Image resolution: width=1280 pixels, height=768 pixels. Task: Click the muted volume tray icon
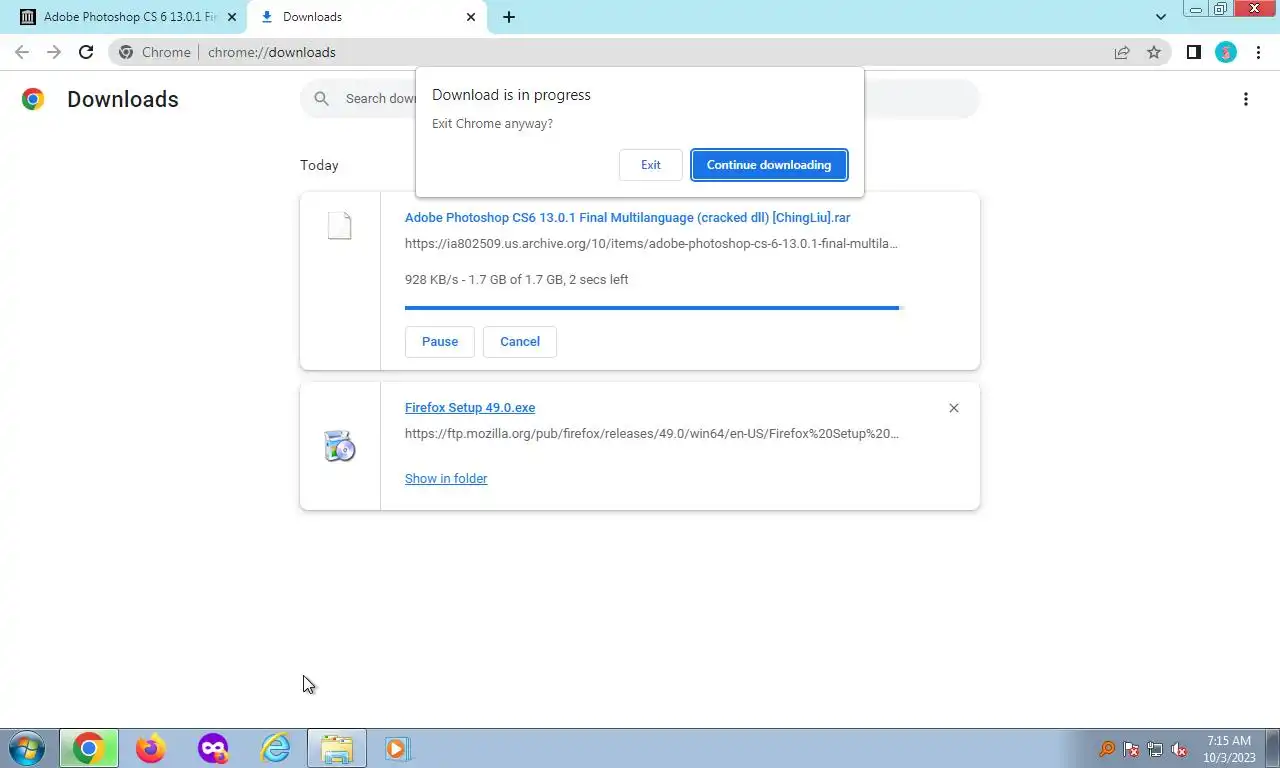1179,749
